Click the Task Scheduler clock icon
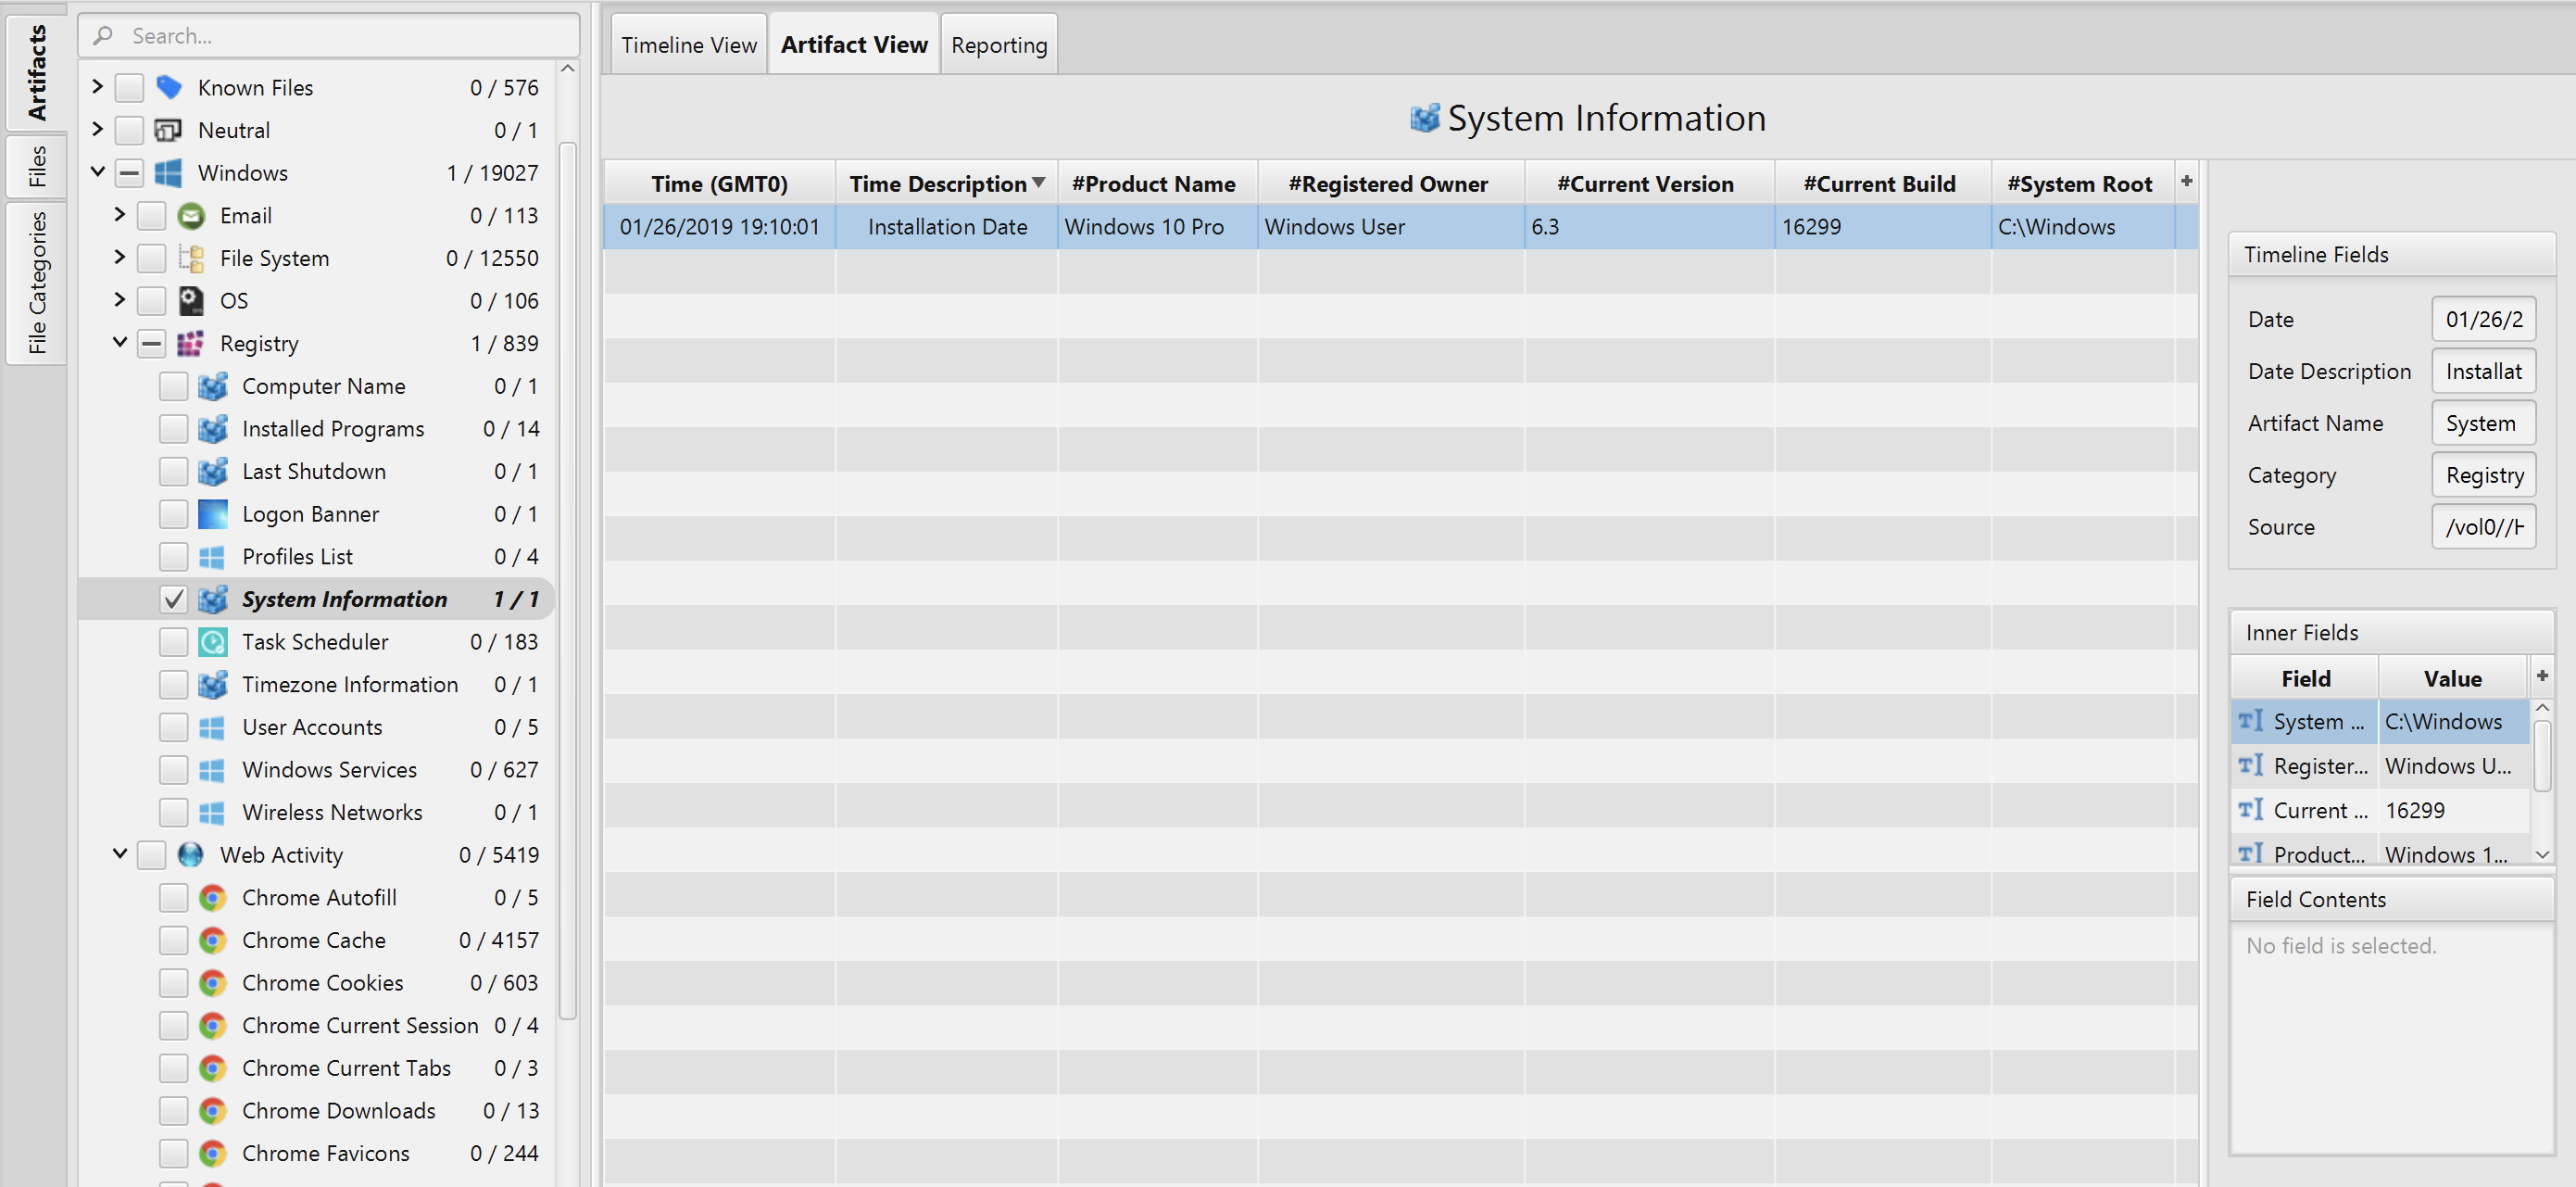The height and width of the screenshot is (1187, 2576). [212, 642]
